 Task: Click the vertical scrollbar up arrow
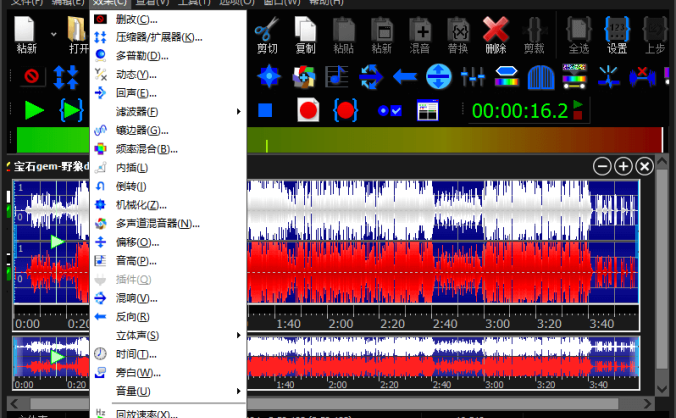pyautogui.click(x=662, y=162)
